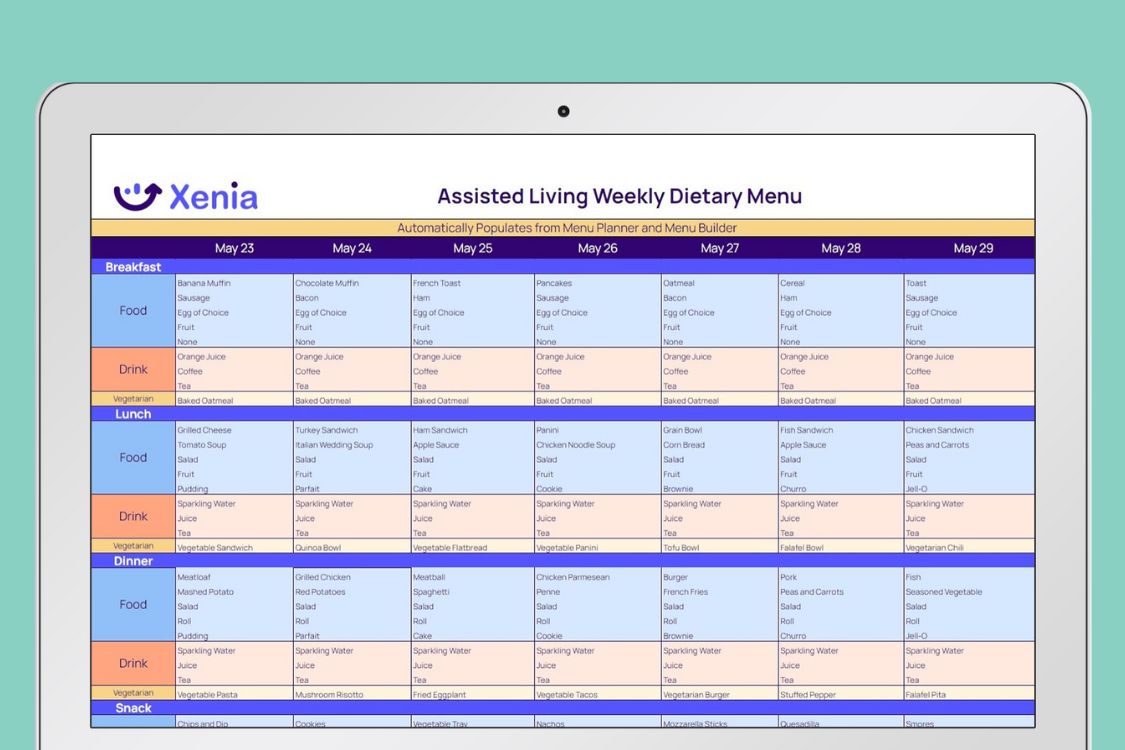Image resolution: width=1125 pixels, height=750 pixels.
Task: Click the Falafel Pita cell
Action: [928, 694]
